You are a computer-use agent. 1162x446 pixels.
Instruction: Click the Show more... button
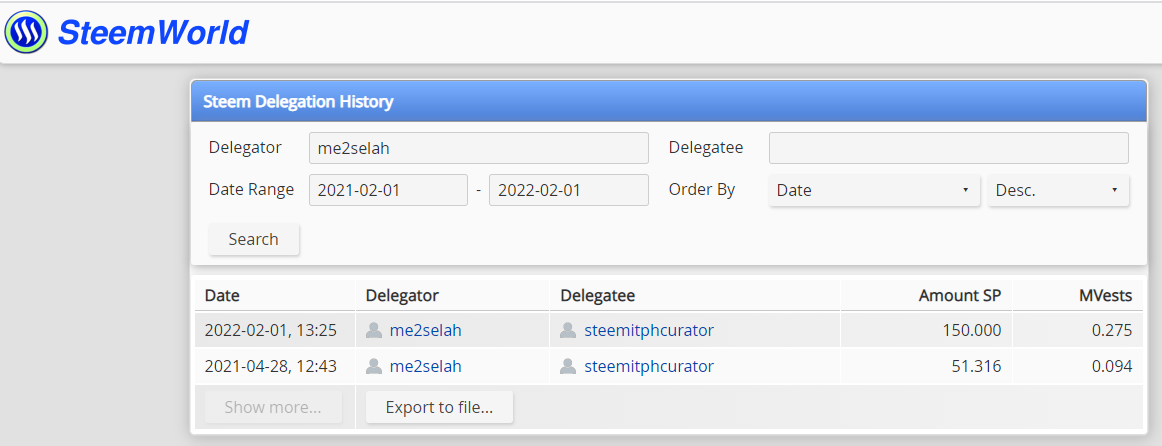point(273,407)
